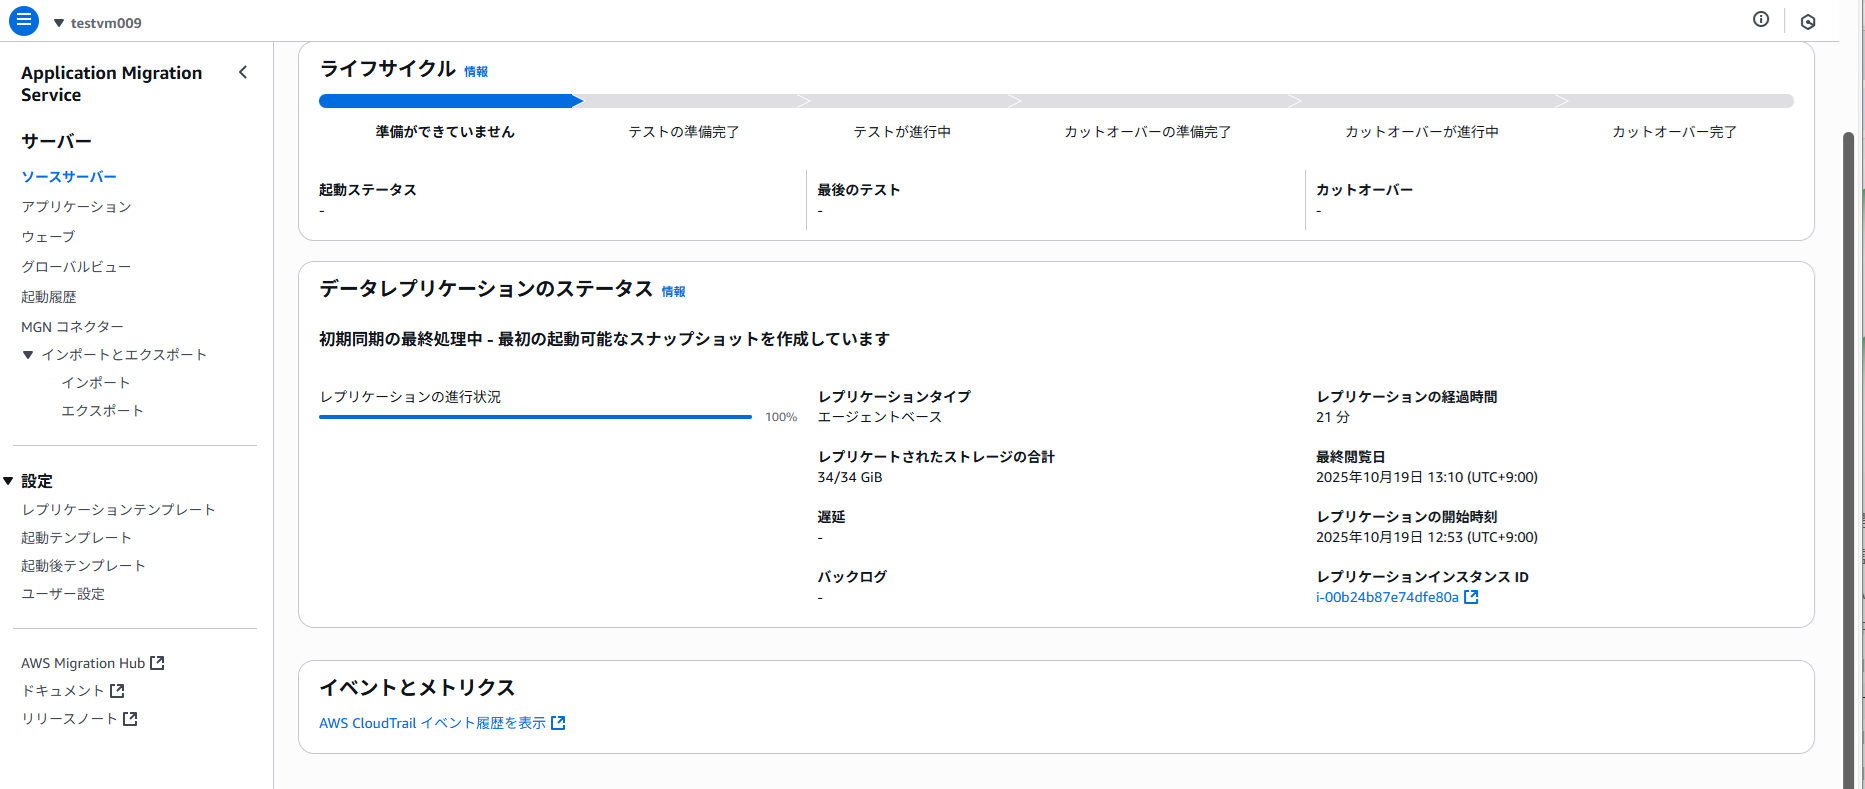Open ユーザー設定 page
Image resolution: width=1865 pixels, height=789 pixels.
[63, 594]
